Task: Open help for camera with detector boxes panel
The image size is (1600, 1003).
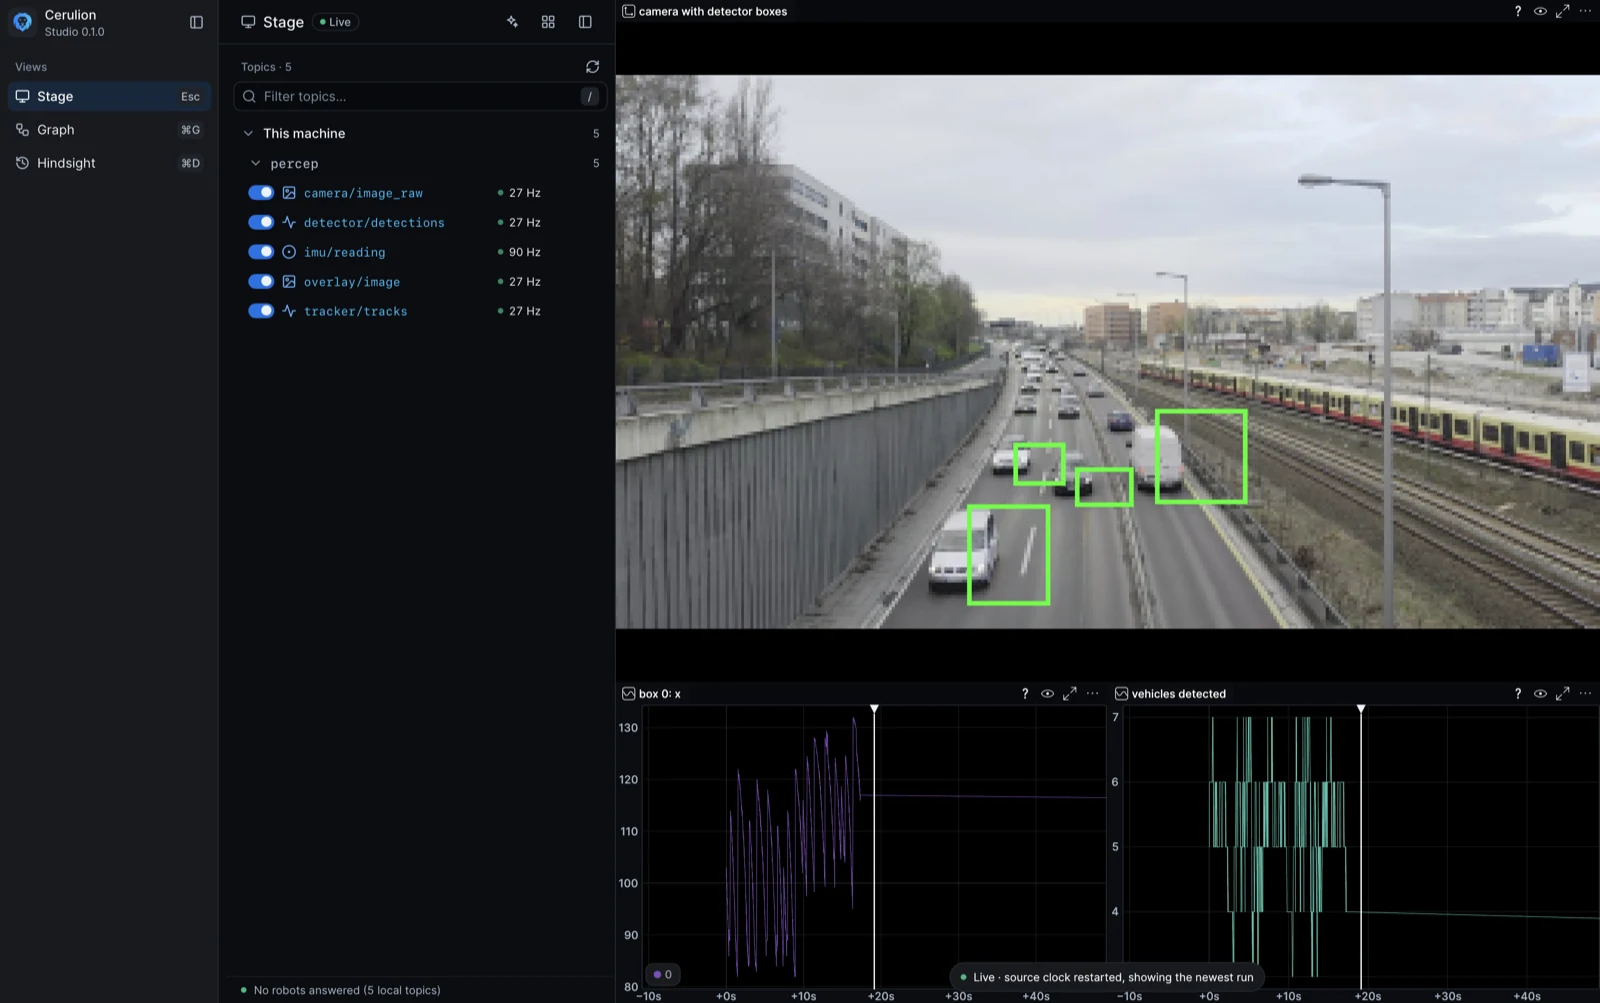Action: pos(1518,11)
